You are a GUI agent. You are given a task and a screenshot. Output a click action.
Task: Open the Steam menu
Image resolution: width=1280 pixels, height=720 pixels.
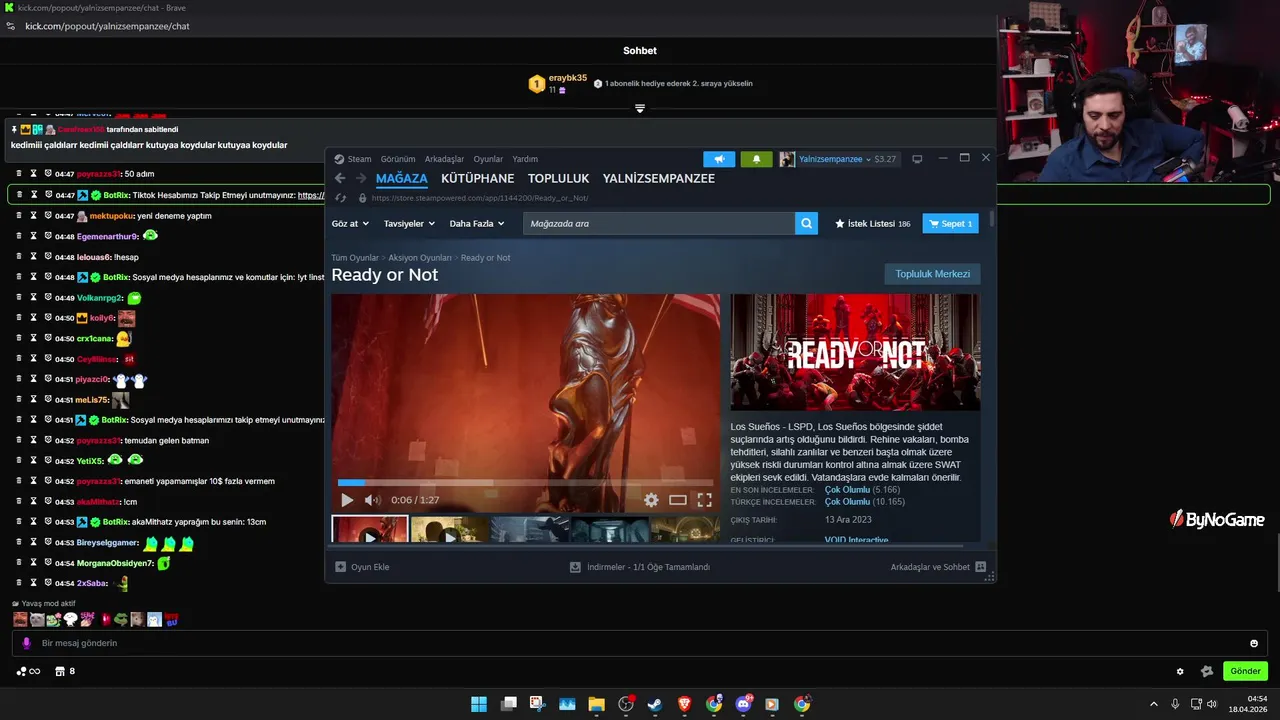coord(353,159)
